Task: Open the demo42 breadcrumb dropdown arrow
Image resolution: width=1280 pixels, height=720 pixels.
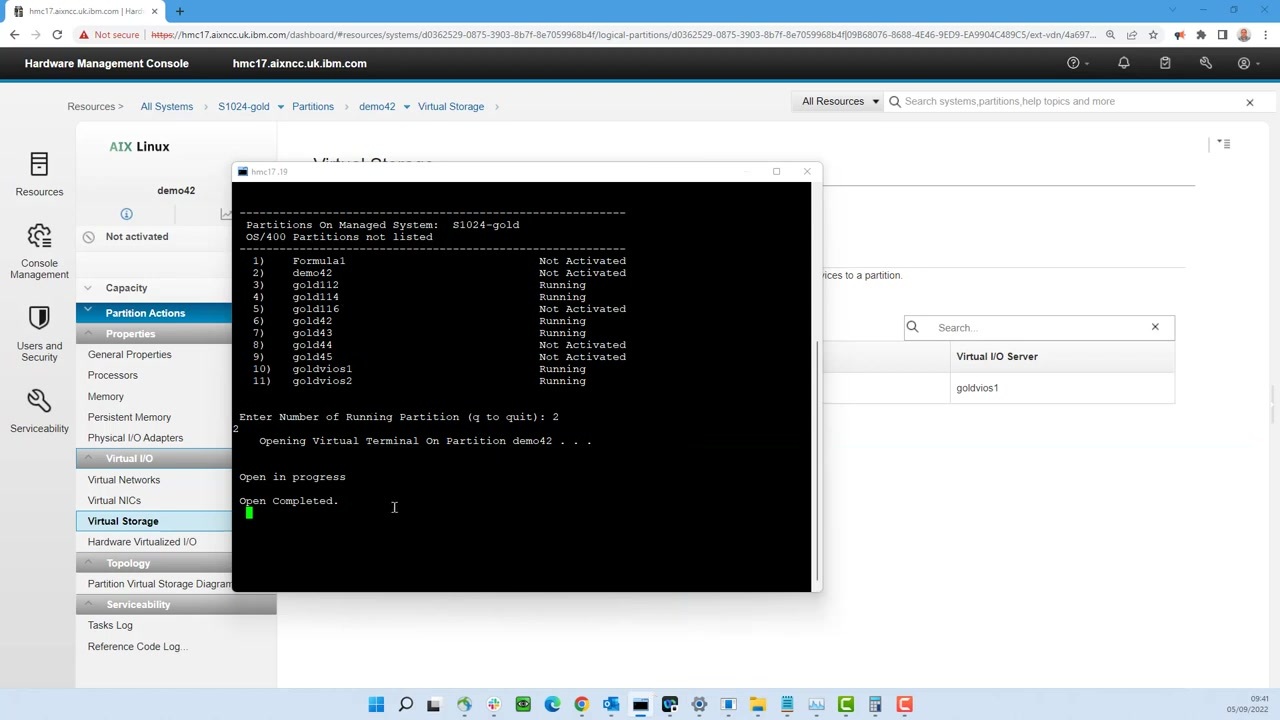Action: (x=407, y=107)
